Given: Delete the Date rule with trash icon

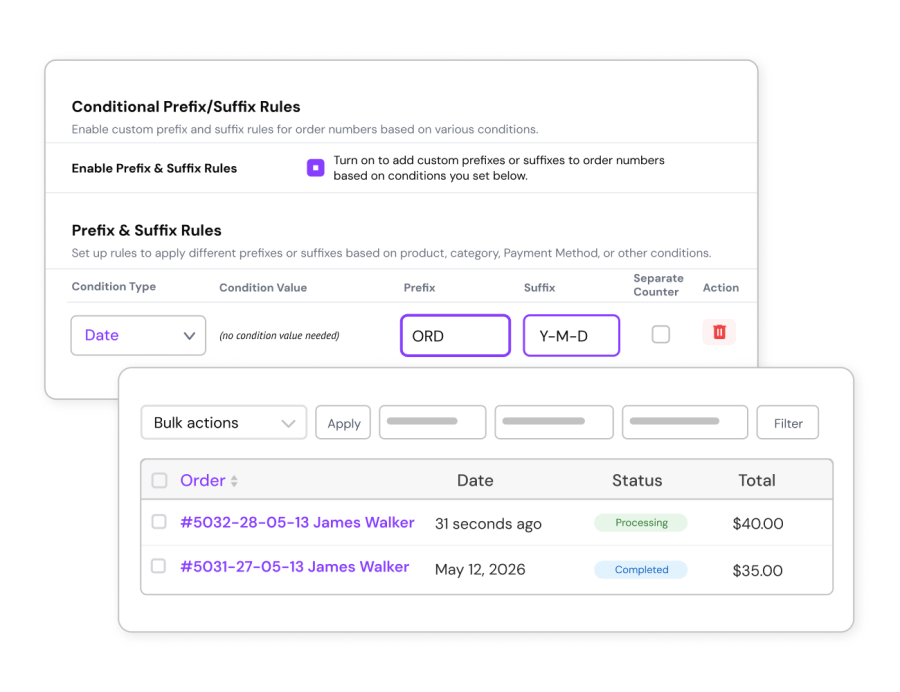Looking at the screenshot, I should click(719, 332).
